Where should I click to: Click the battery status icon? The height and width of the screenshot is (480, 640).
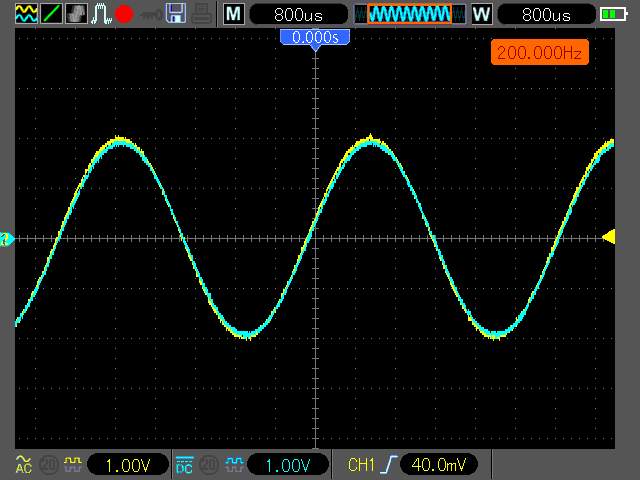[612, 14]
